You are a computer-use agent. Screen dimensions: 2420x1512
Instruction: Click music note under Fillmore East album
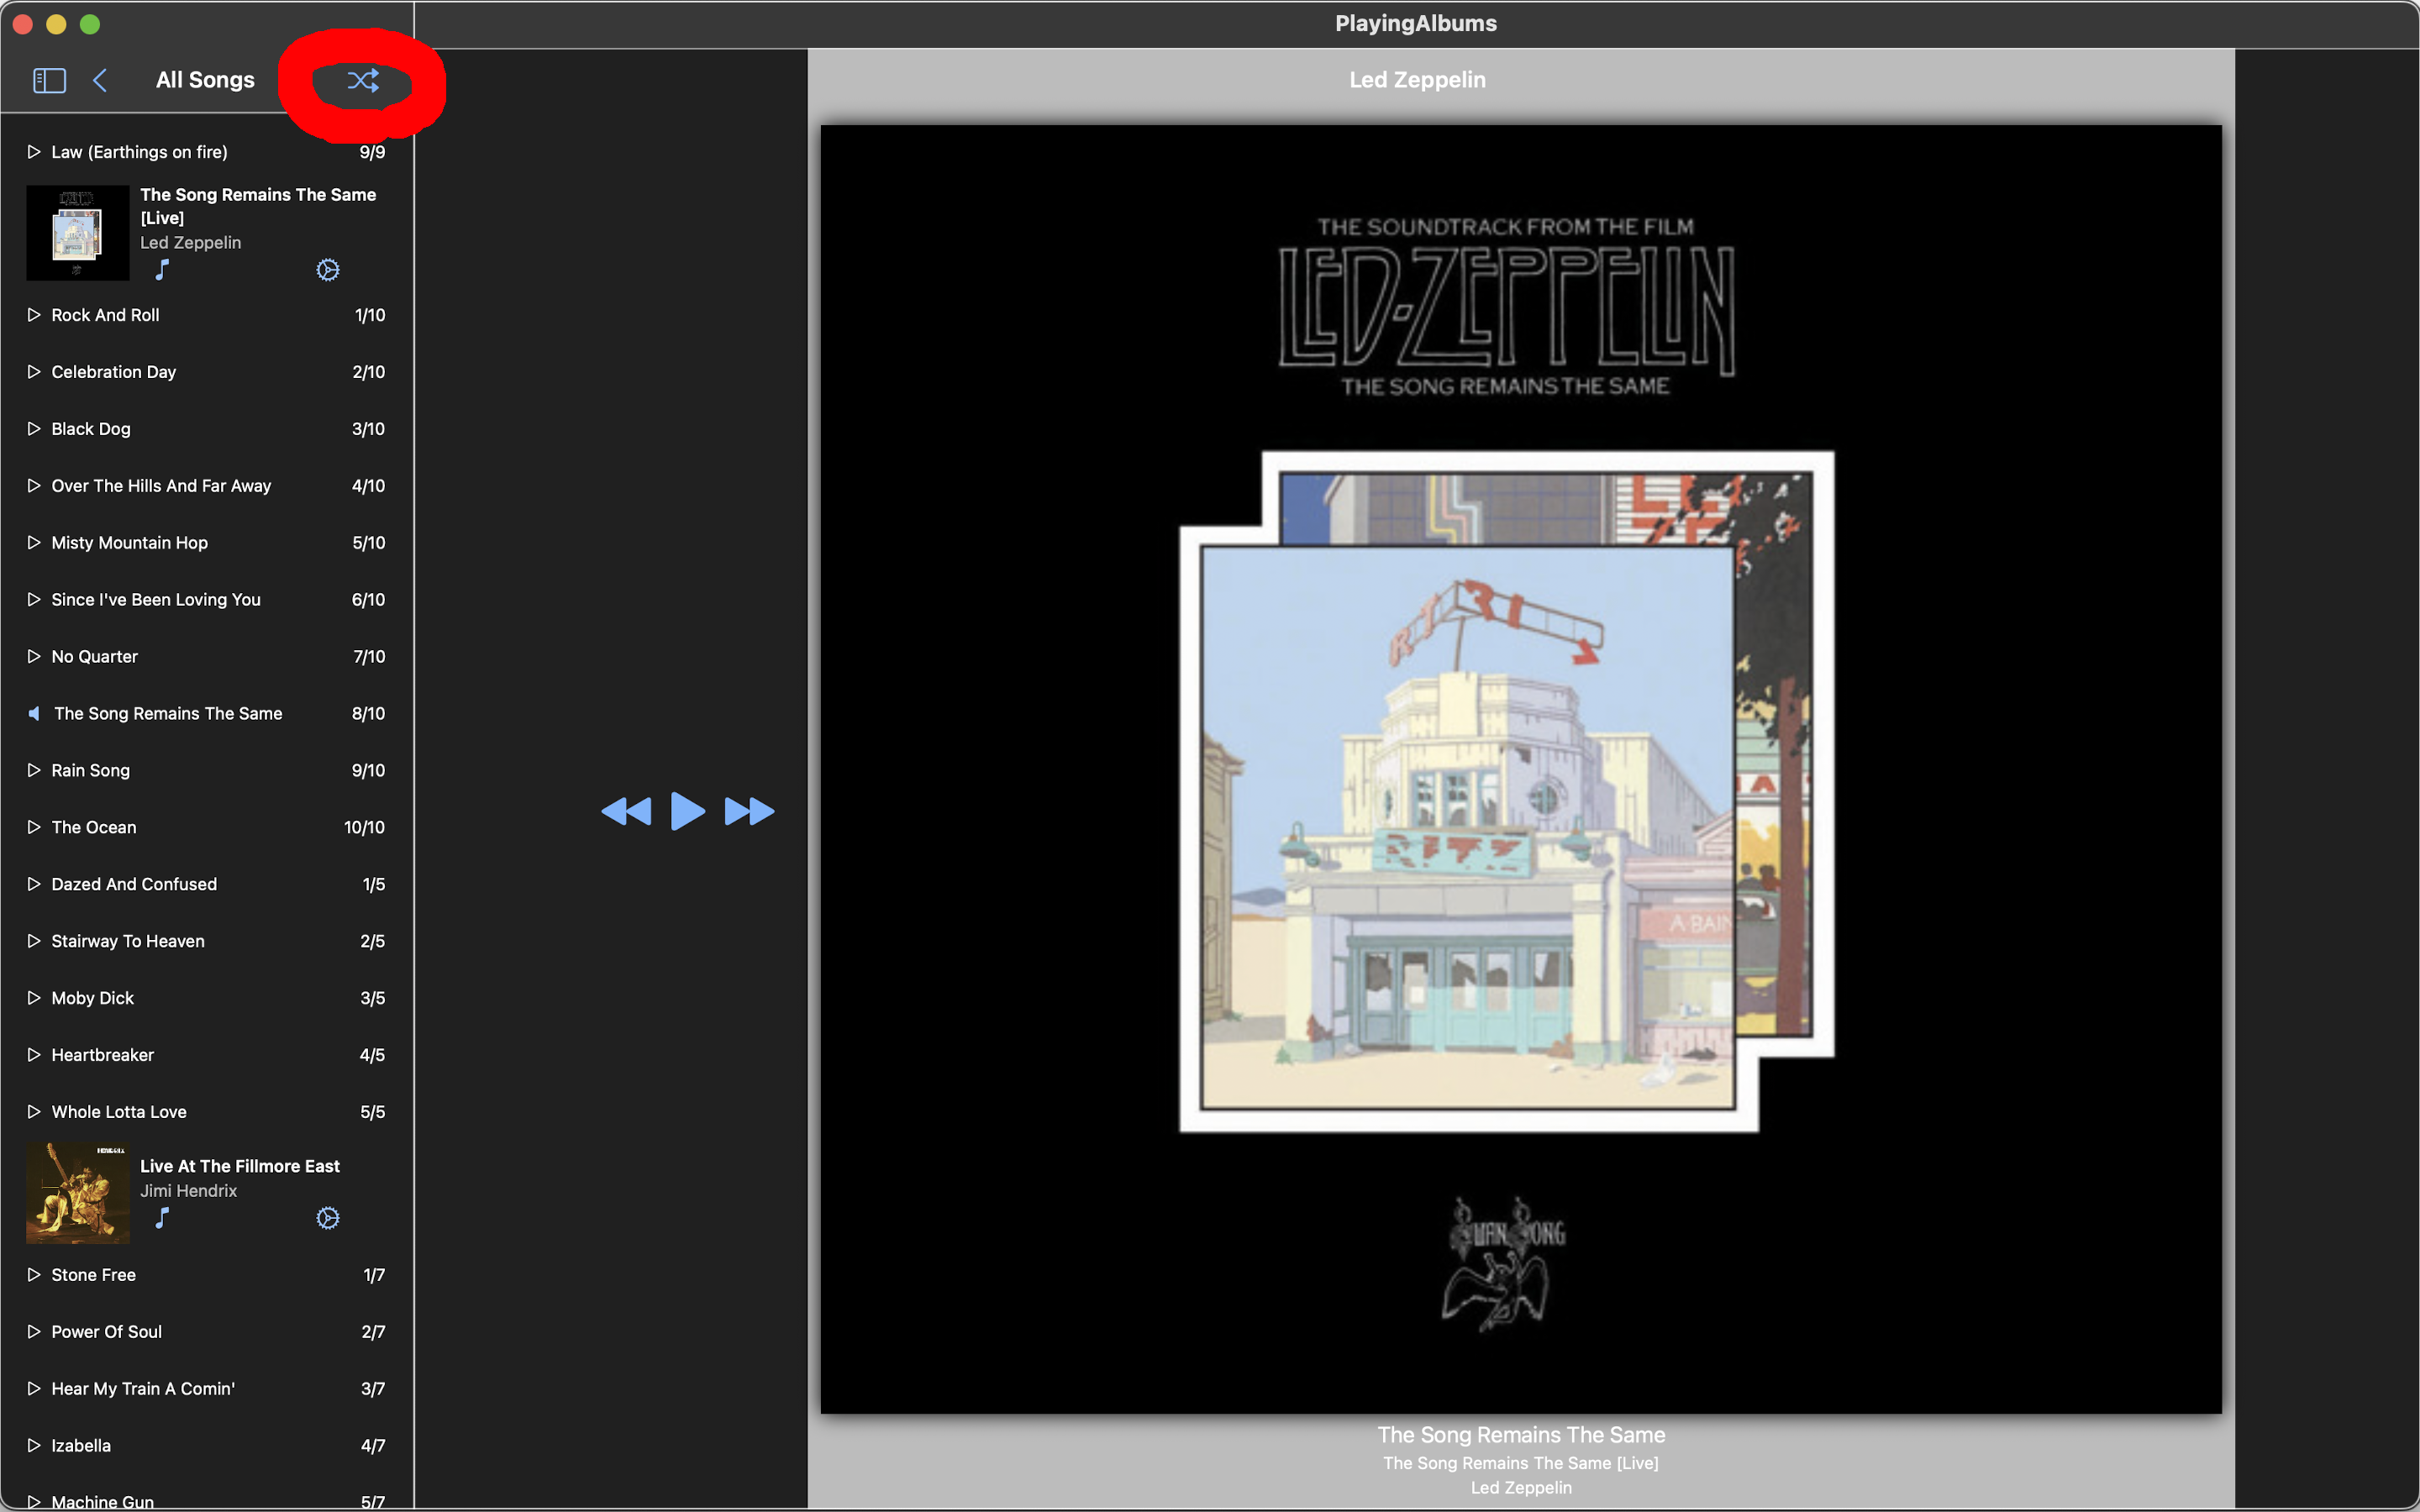[x=162, y=1218]
